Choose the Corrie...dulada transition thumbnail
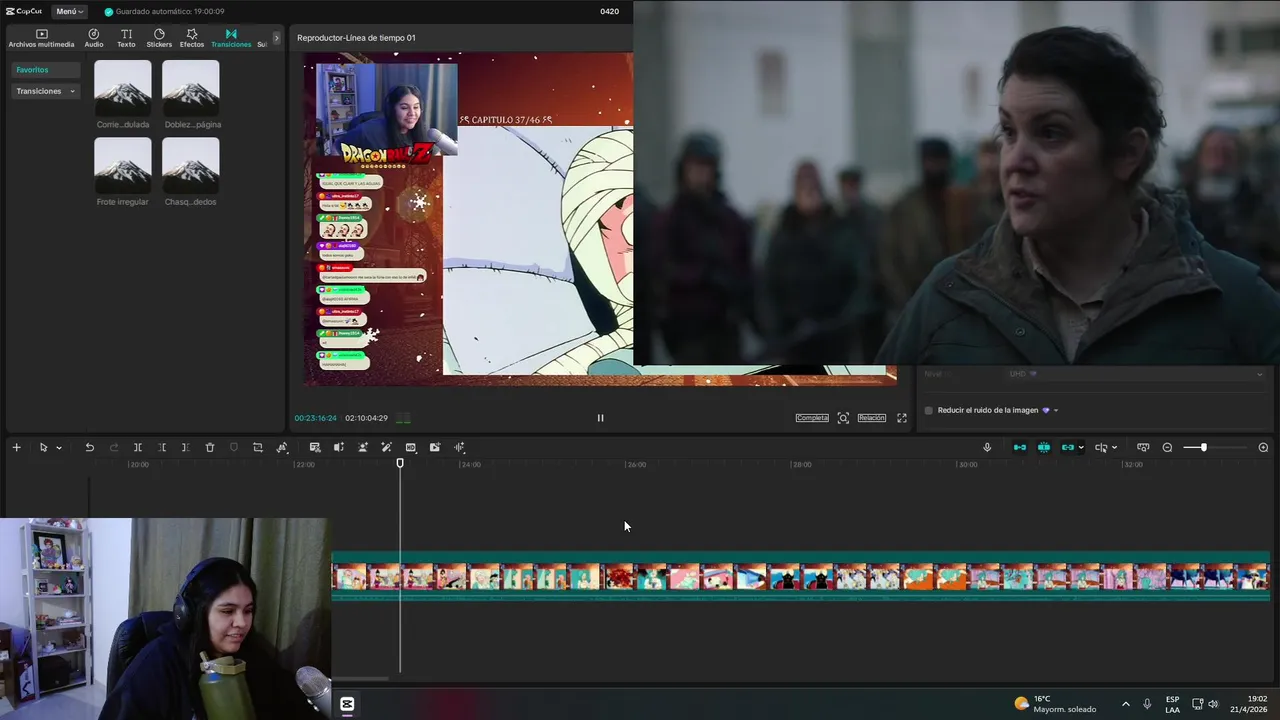The image size is (1280, 720). click(123, 88)
